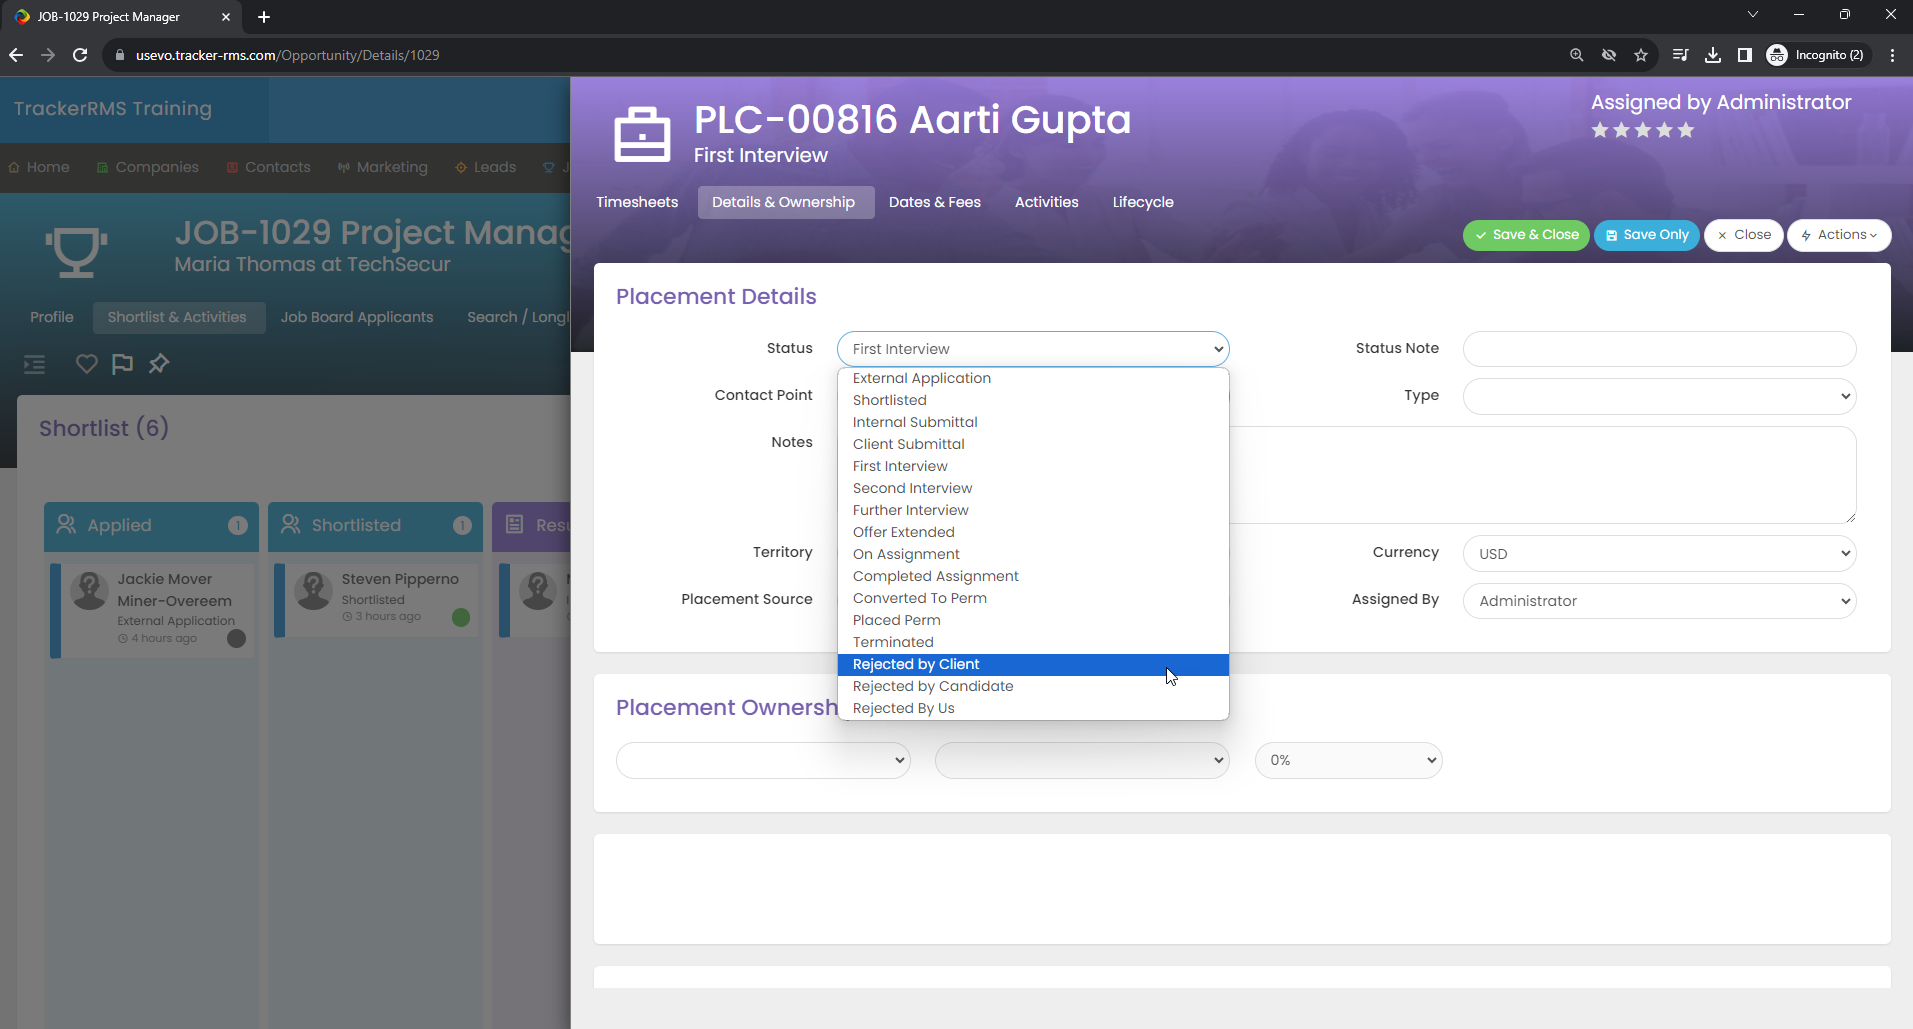Screen dimensions: 1913x1029
Task: Open the Activities tab
Action: 1047,202
